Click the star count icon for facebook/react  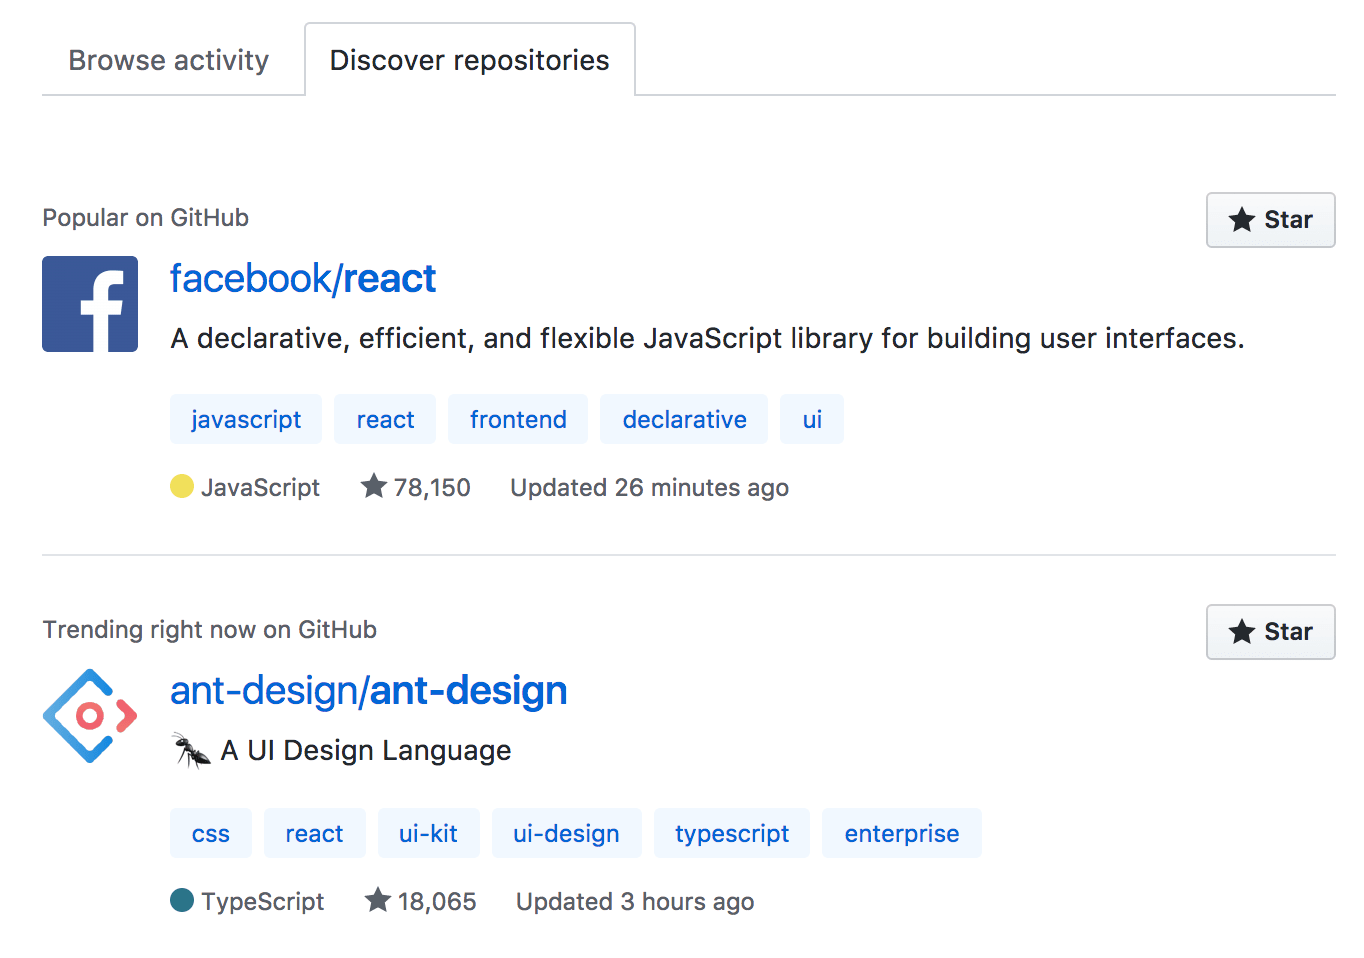point(374,487)
